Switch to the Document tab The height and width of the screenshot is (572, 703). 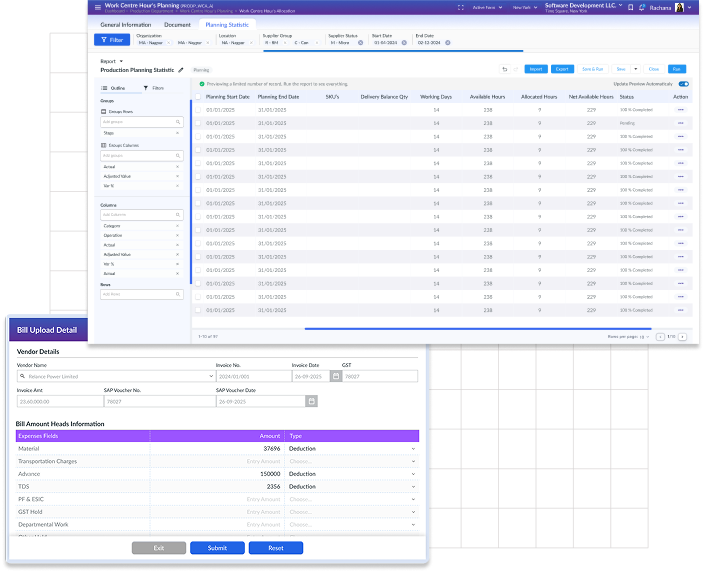pos(177,25)
